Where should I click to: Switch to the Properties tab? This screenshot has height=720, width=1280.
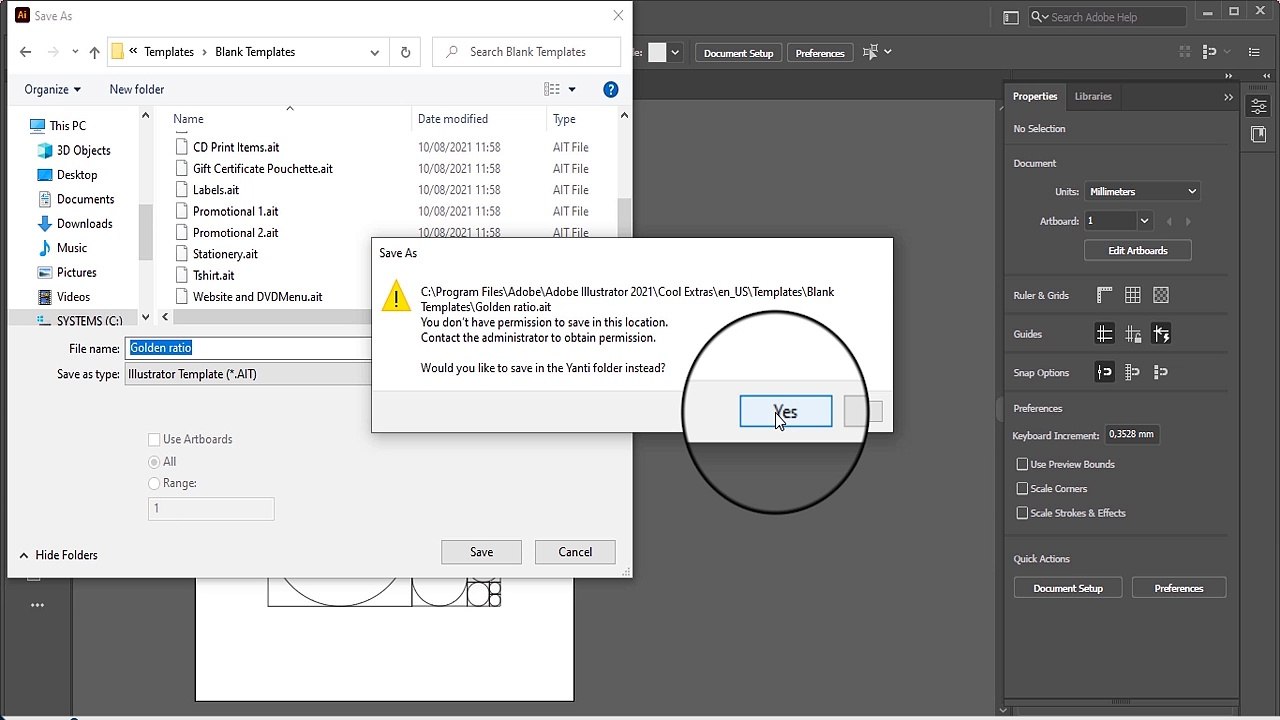click(x=1034, y=97)
